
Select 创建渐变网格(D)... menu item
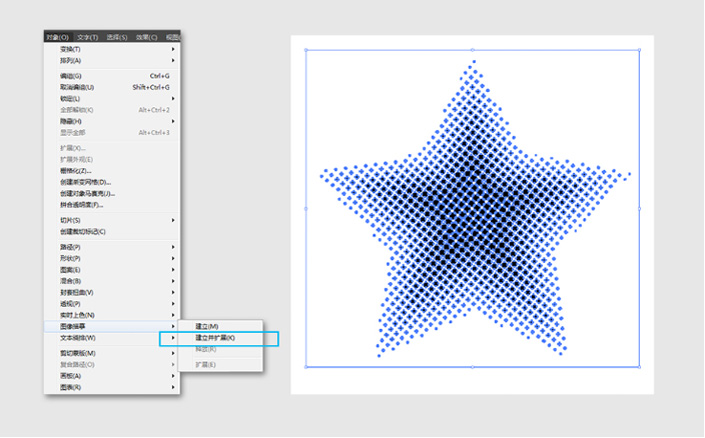[x=86, y=182]
